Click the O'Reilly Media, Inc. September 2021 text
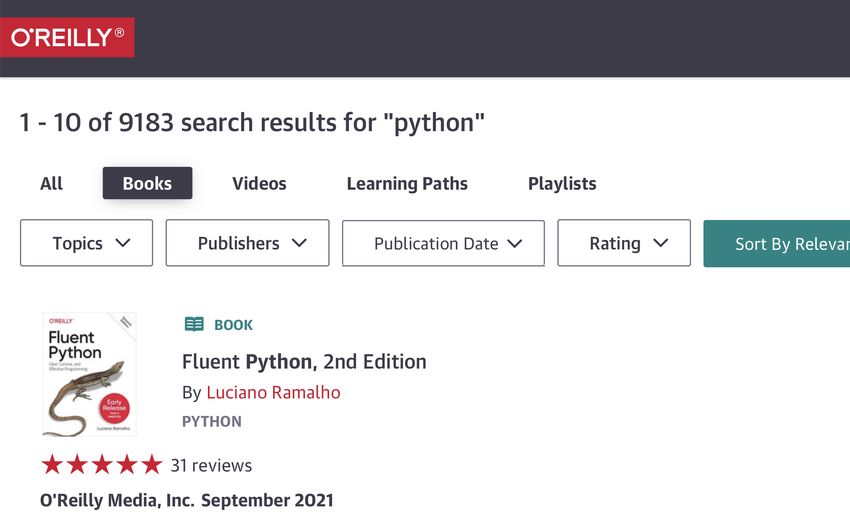Viewport: 850px width, 523px height. point(187,500)
